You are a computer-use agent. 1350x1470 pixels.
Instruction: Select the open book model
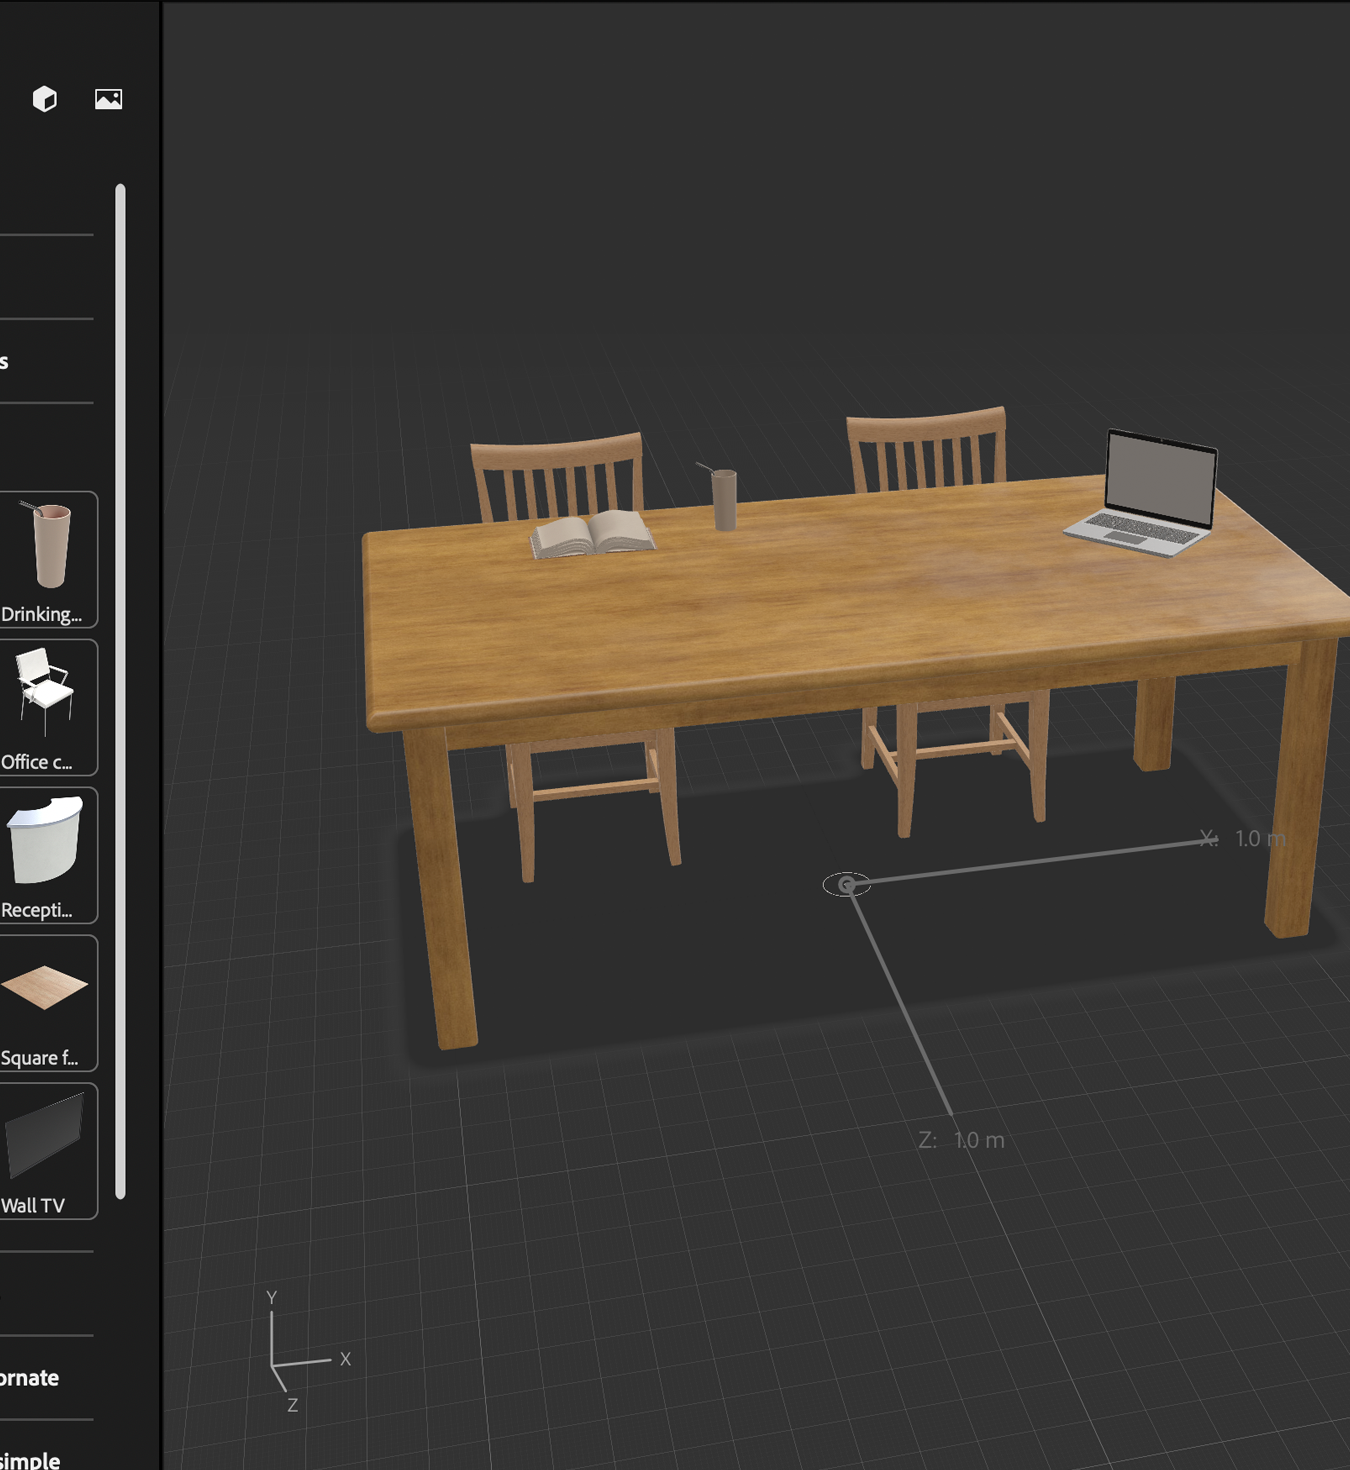(x=590, y=533)
